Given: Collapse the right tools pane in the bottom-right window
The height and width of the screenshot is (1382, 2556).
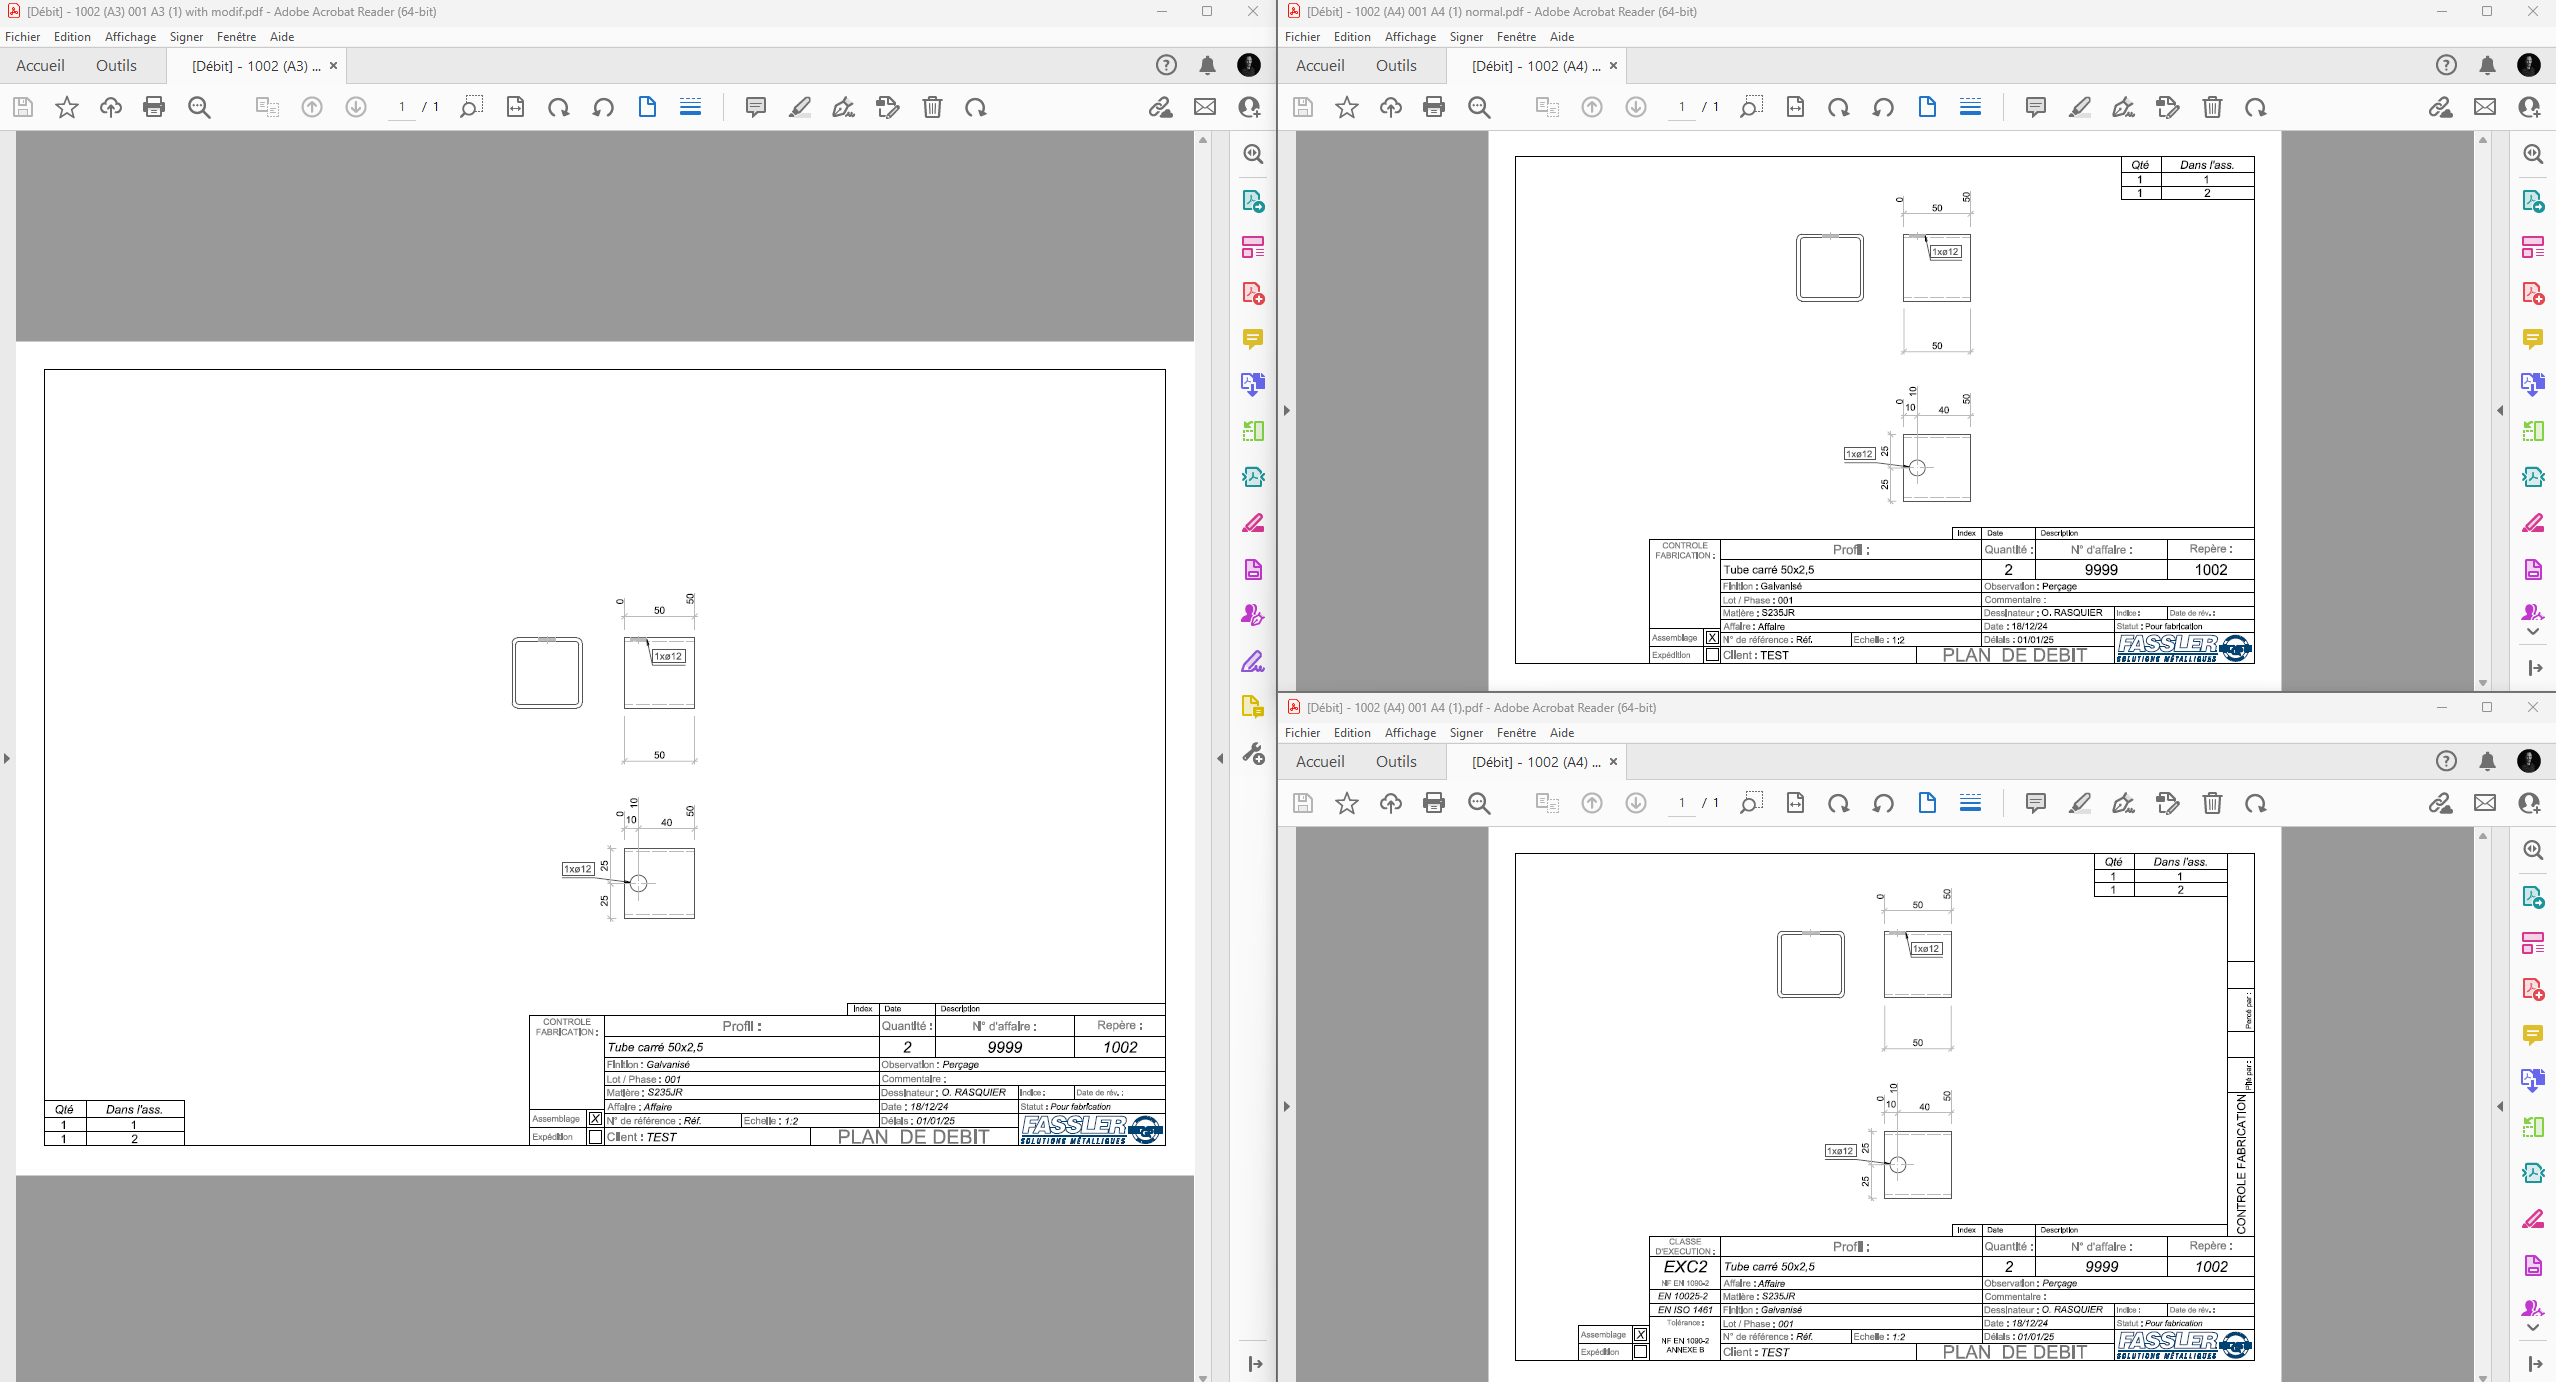Looking at the screenshot, I should pos(2500,1107).
